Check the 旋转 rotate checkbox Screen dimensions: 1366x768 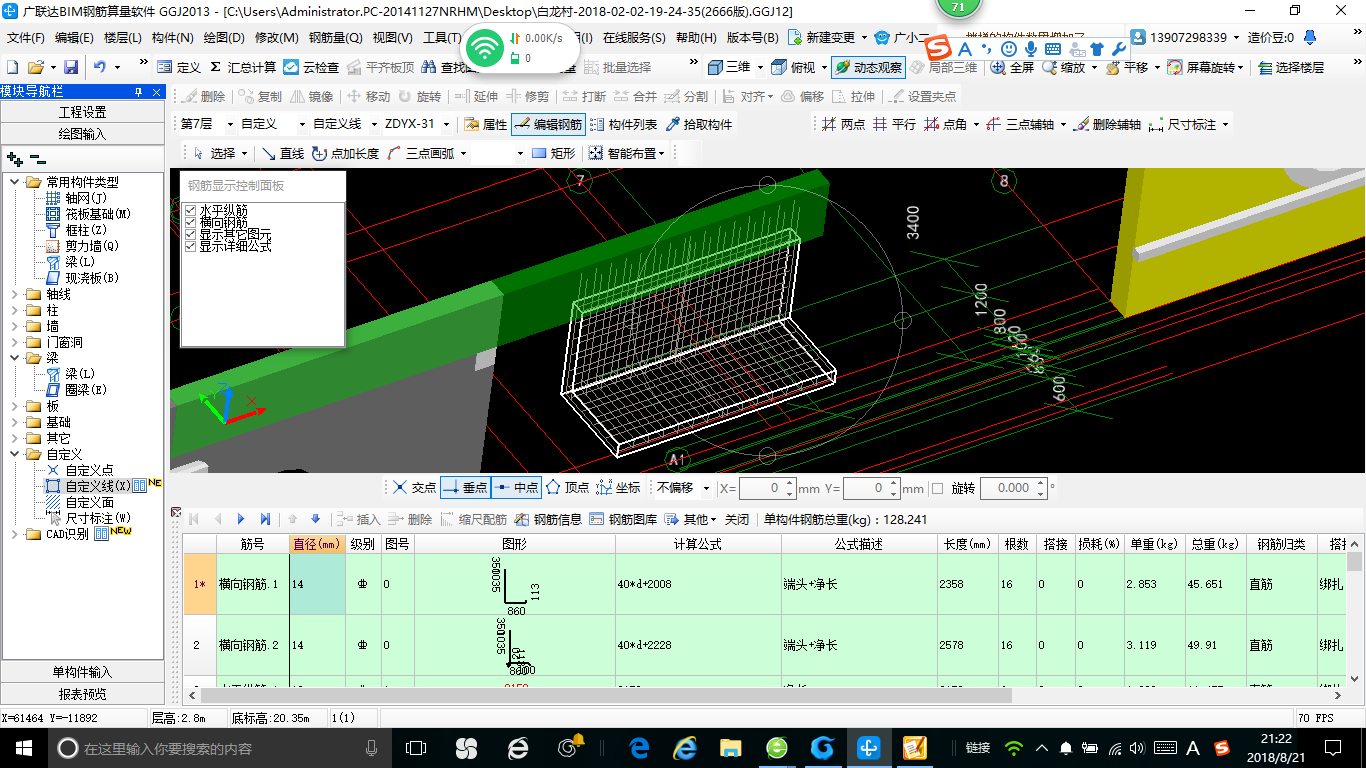[937, 488]
